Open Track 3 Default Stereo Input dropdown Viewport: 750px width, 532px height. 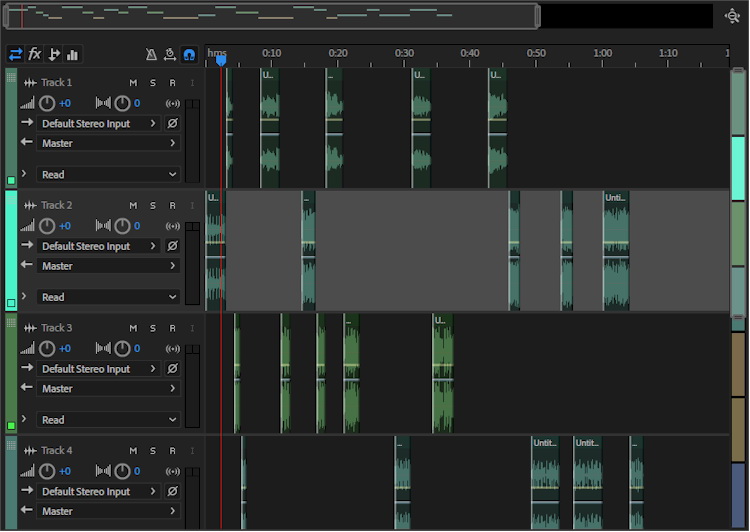[x=99, y=369]
